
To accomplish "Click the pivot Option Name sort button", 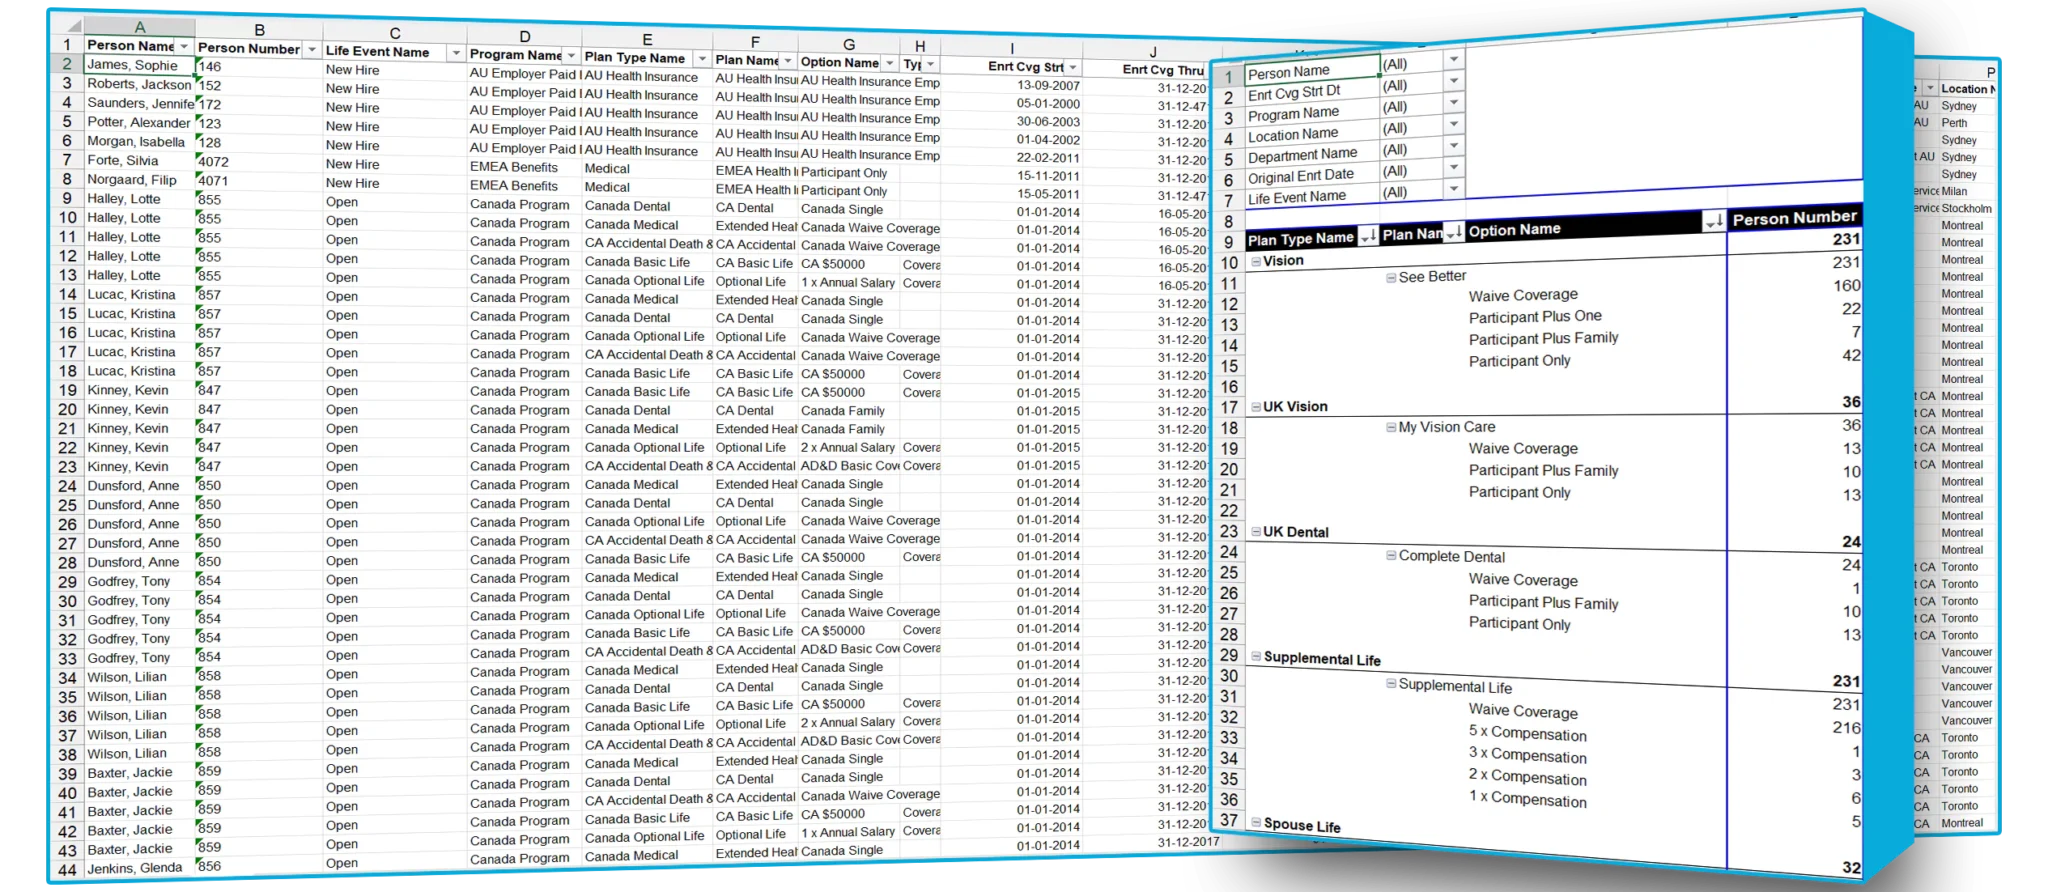I will coord(1713,221).
